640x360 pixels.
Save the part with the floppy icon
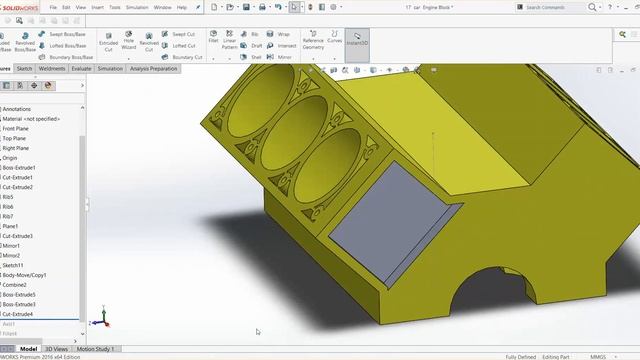246,7
